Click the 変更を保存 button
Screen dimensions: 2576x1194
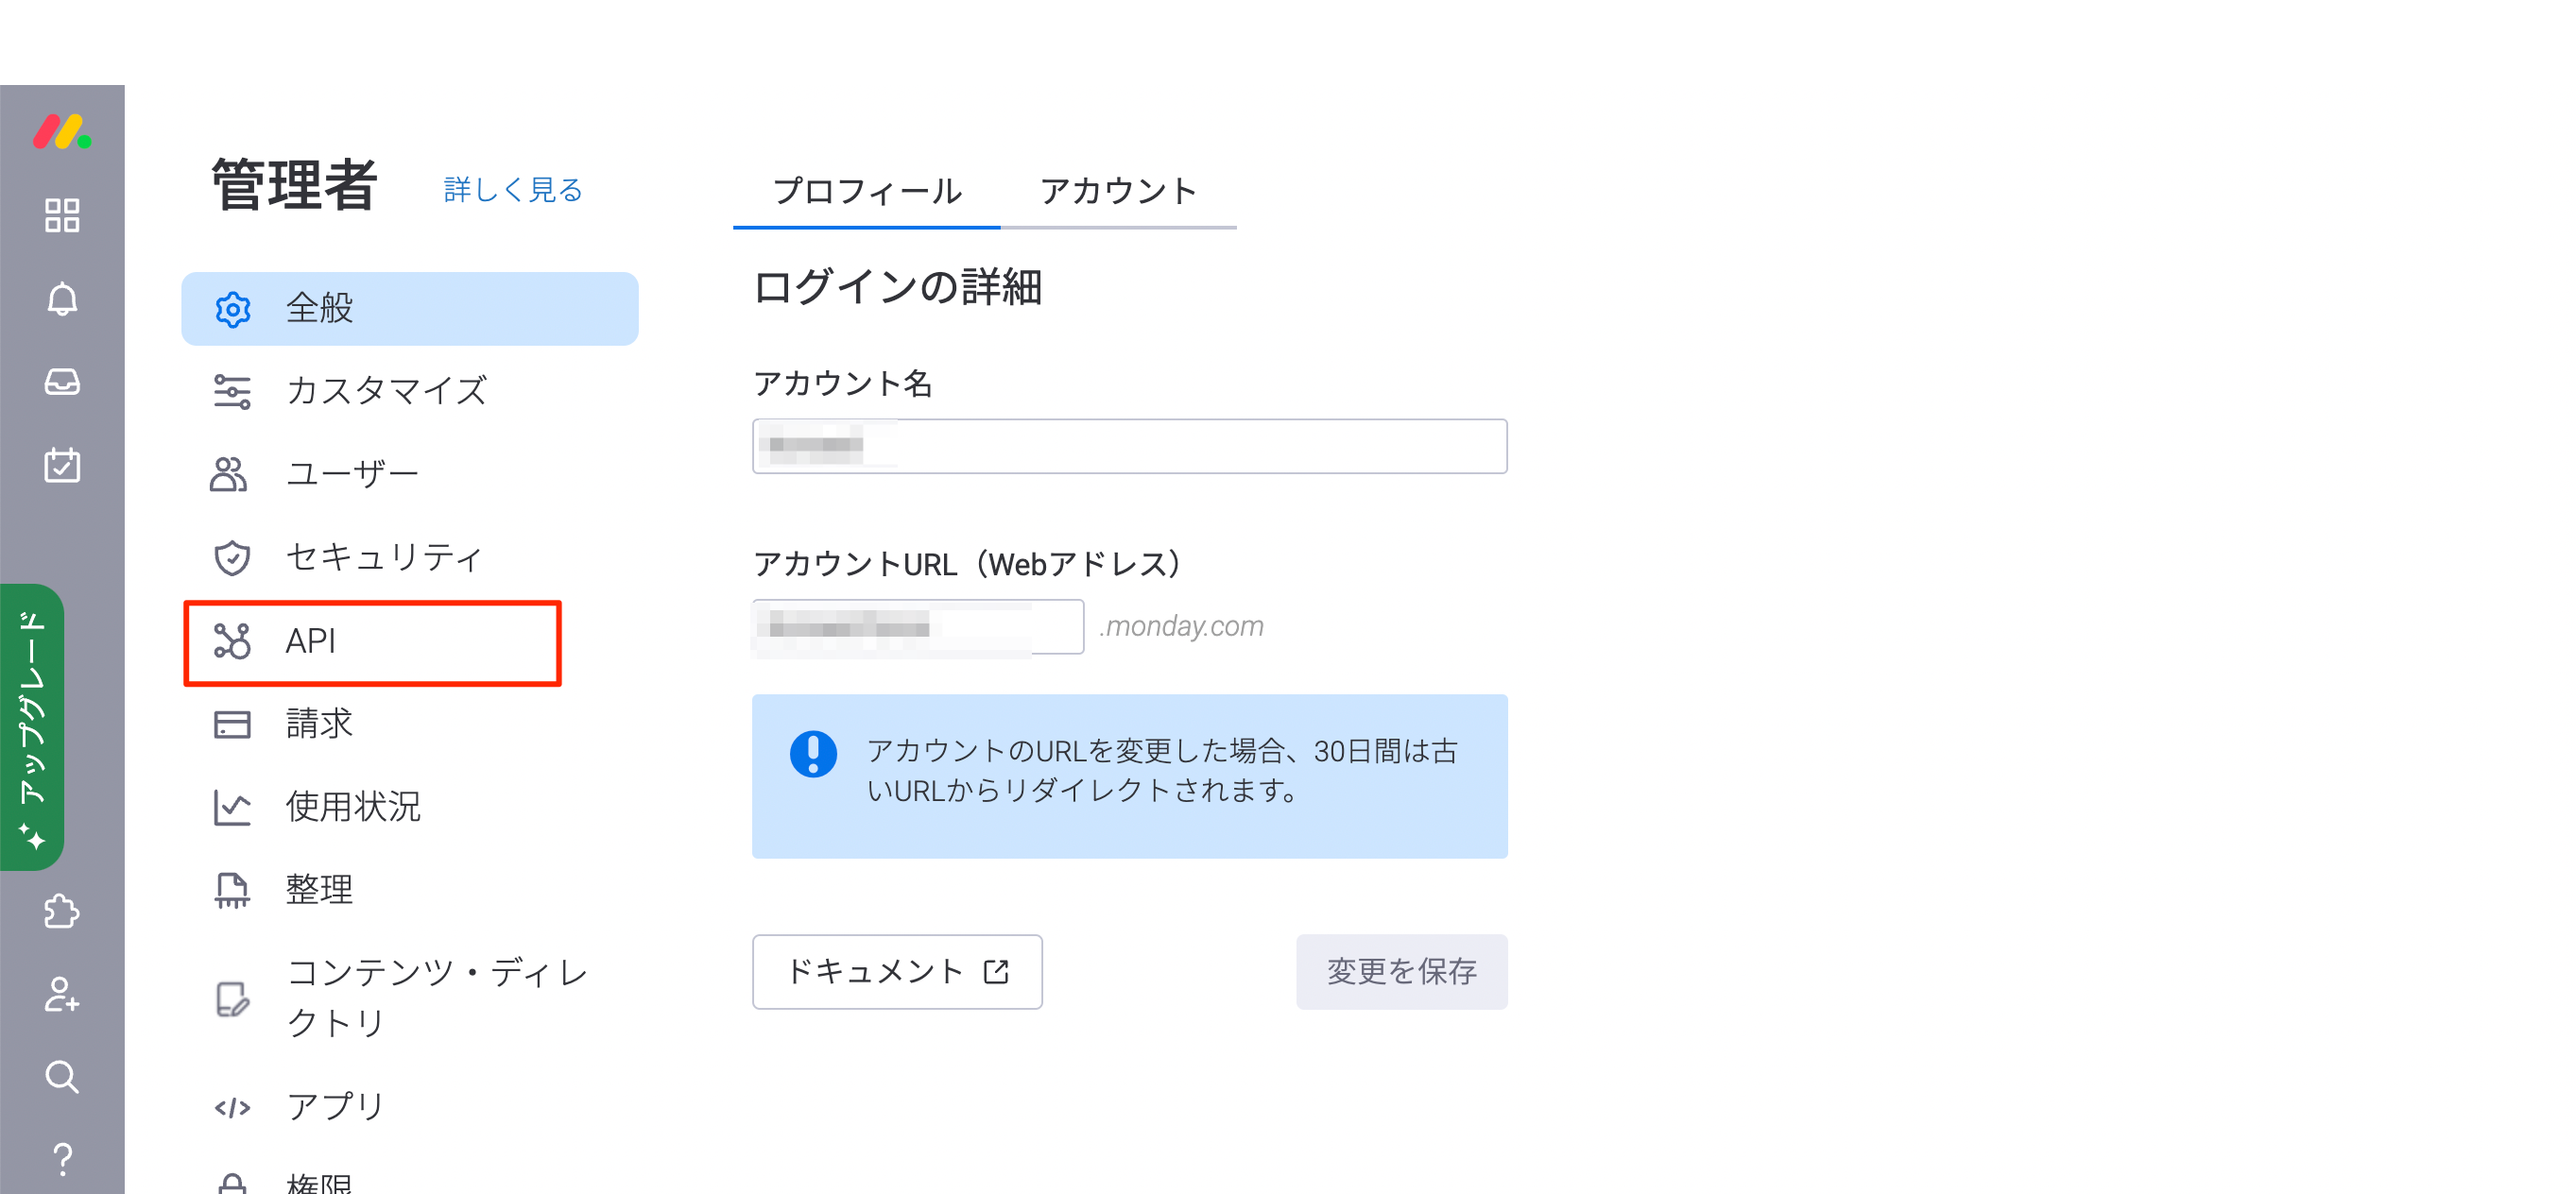(x=1401, y=972)
